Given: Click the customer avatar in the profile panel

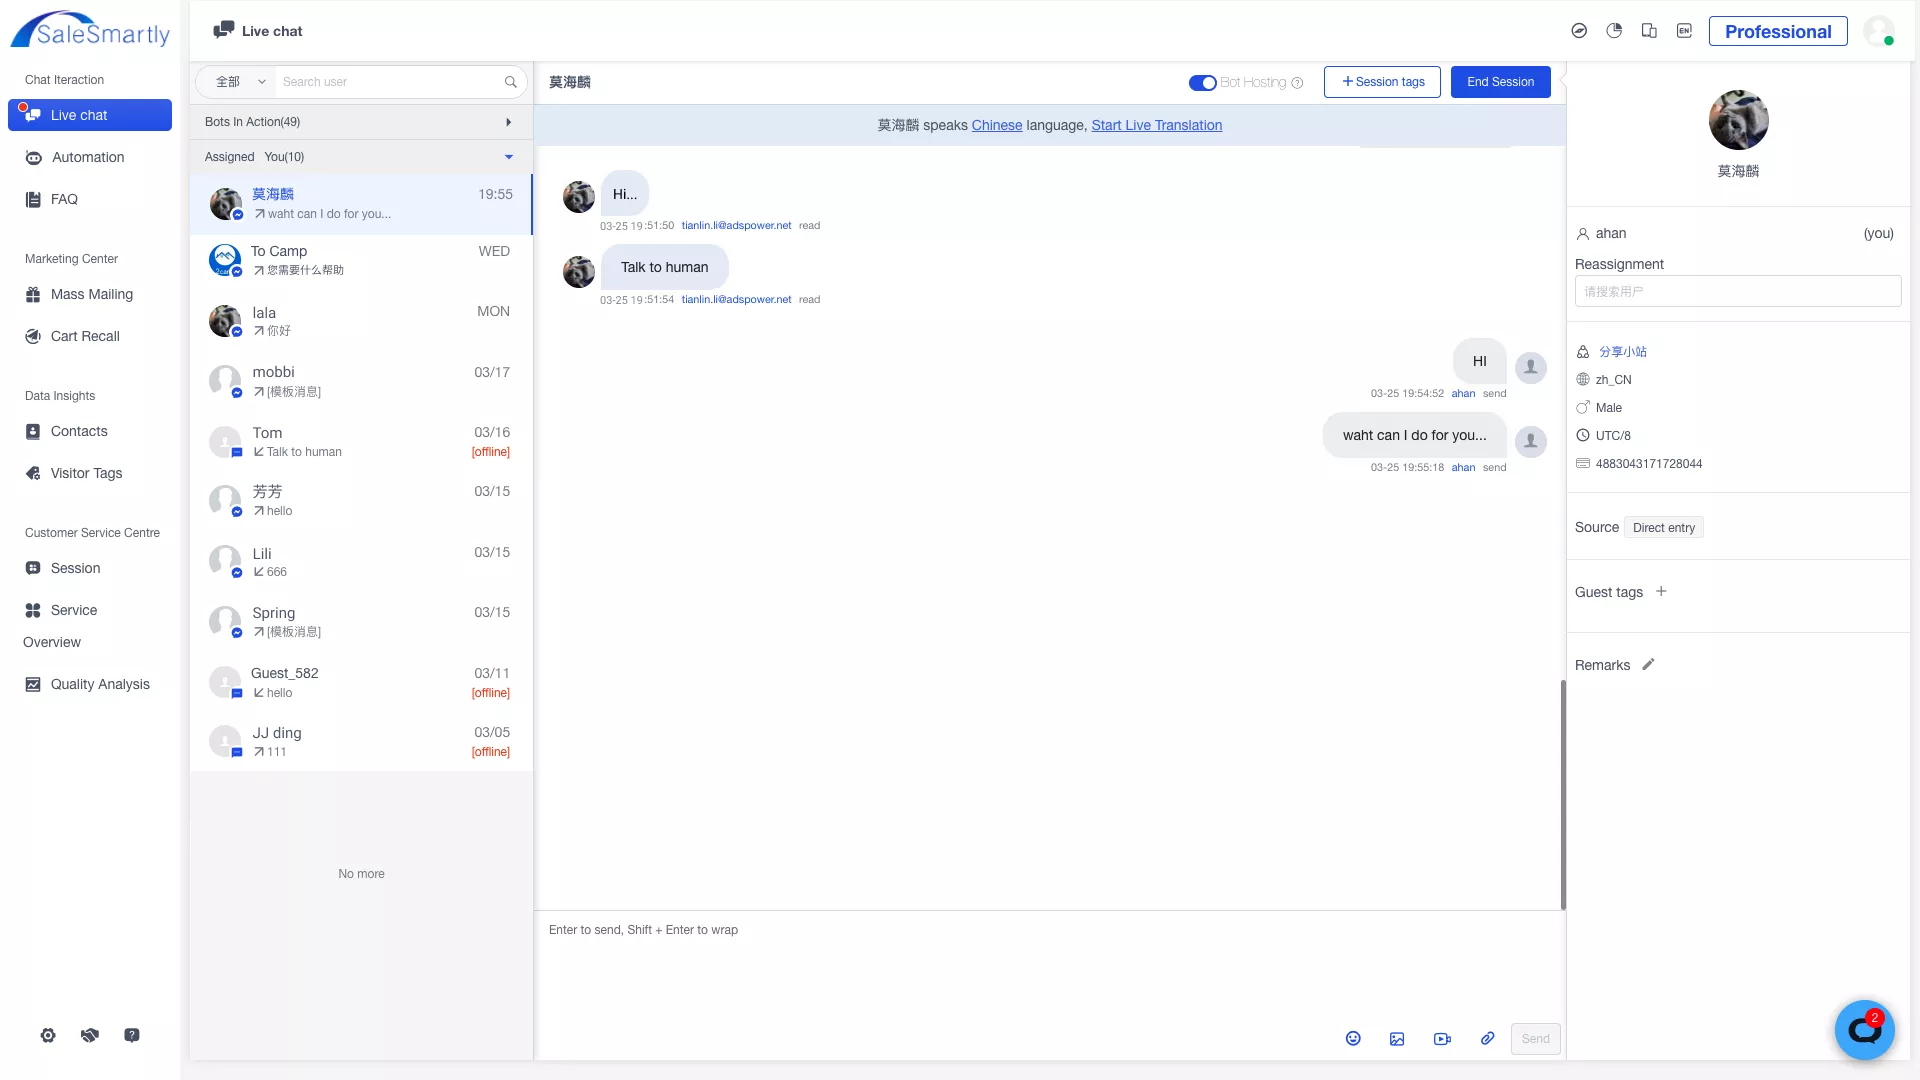Looking at the screenshot, I should (x=1738, y=120).
